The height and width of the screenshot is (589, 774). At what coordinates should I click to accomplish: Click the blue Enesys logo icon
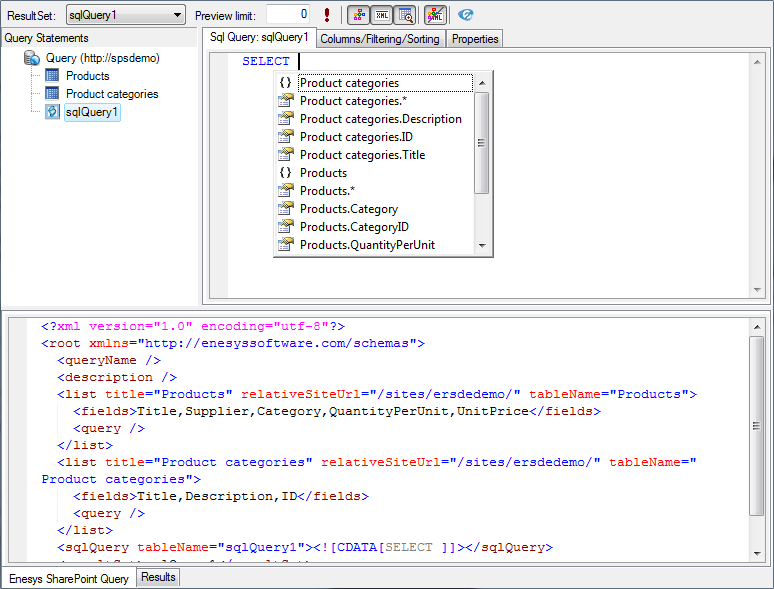point(466,15)
